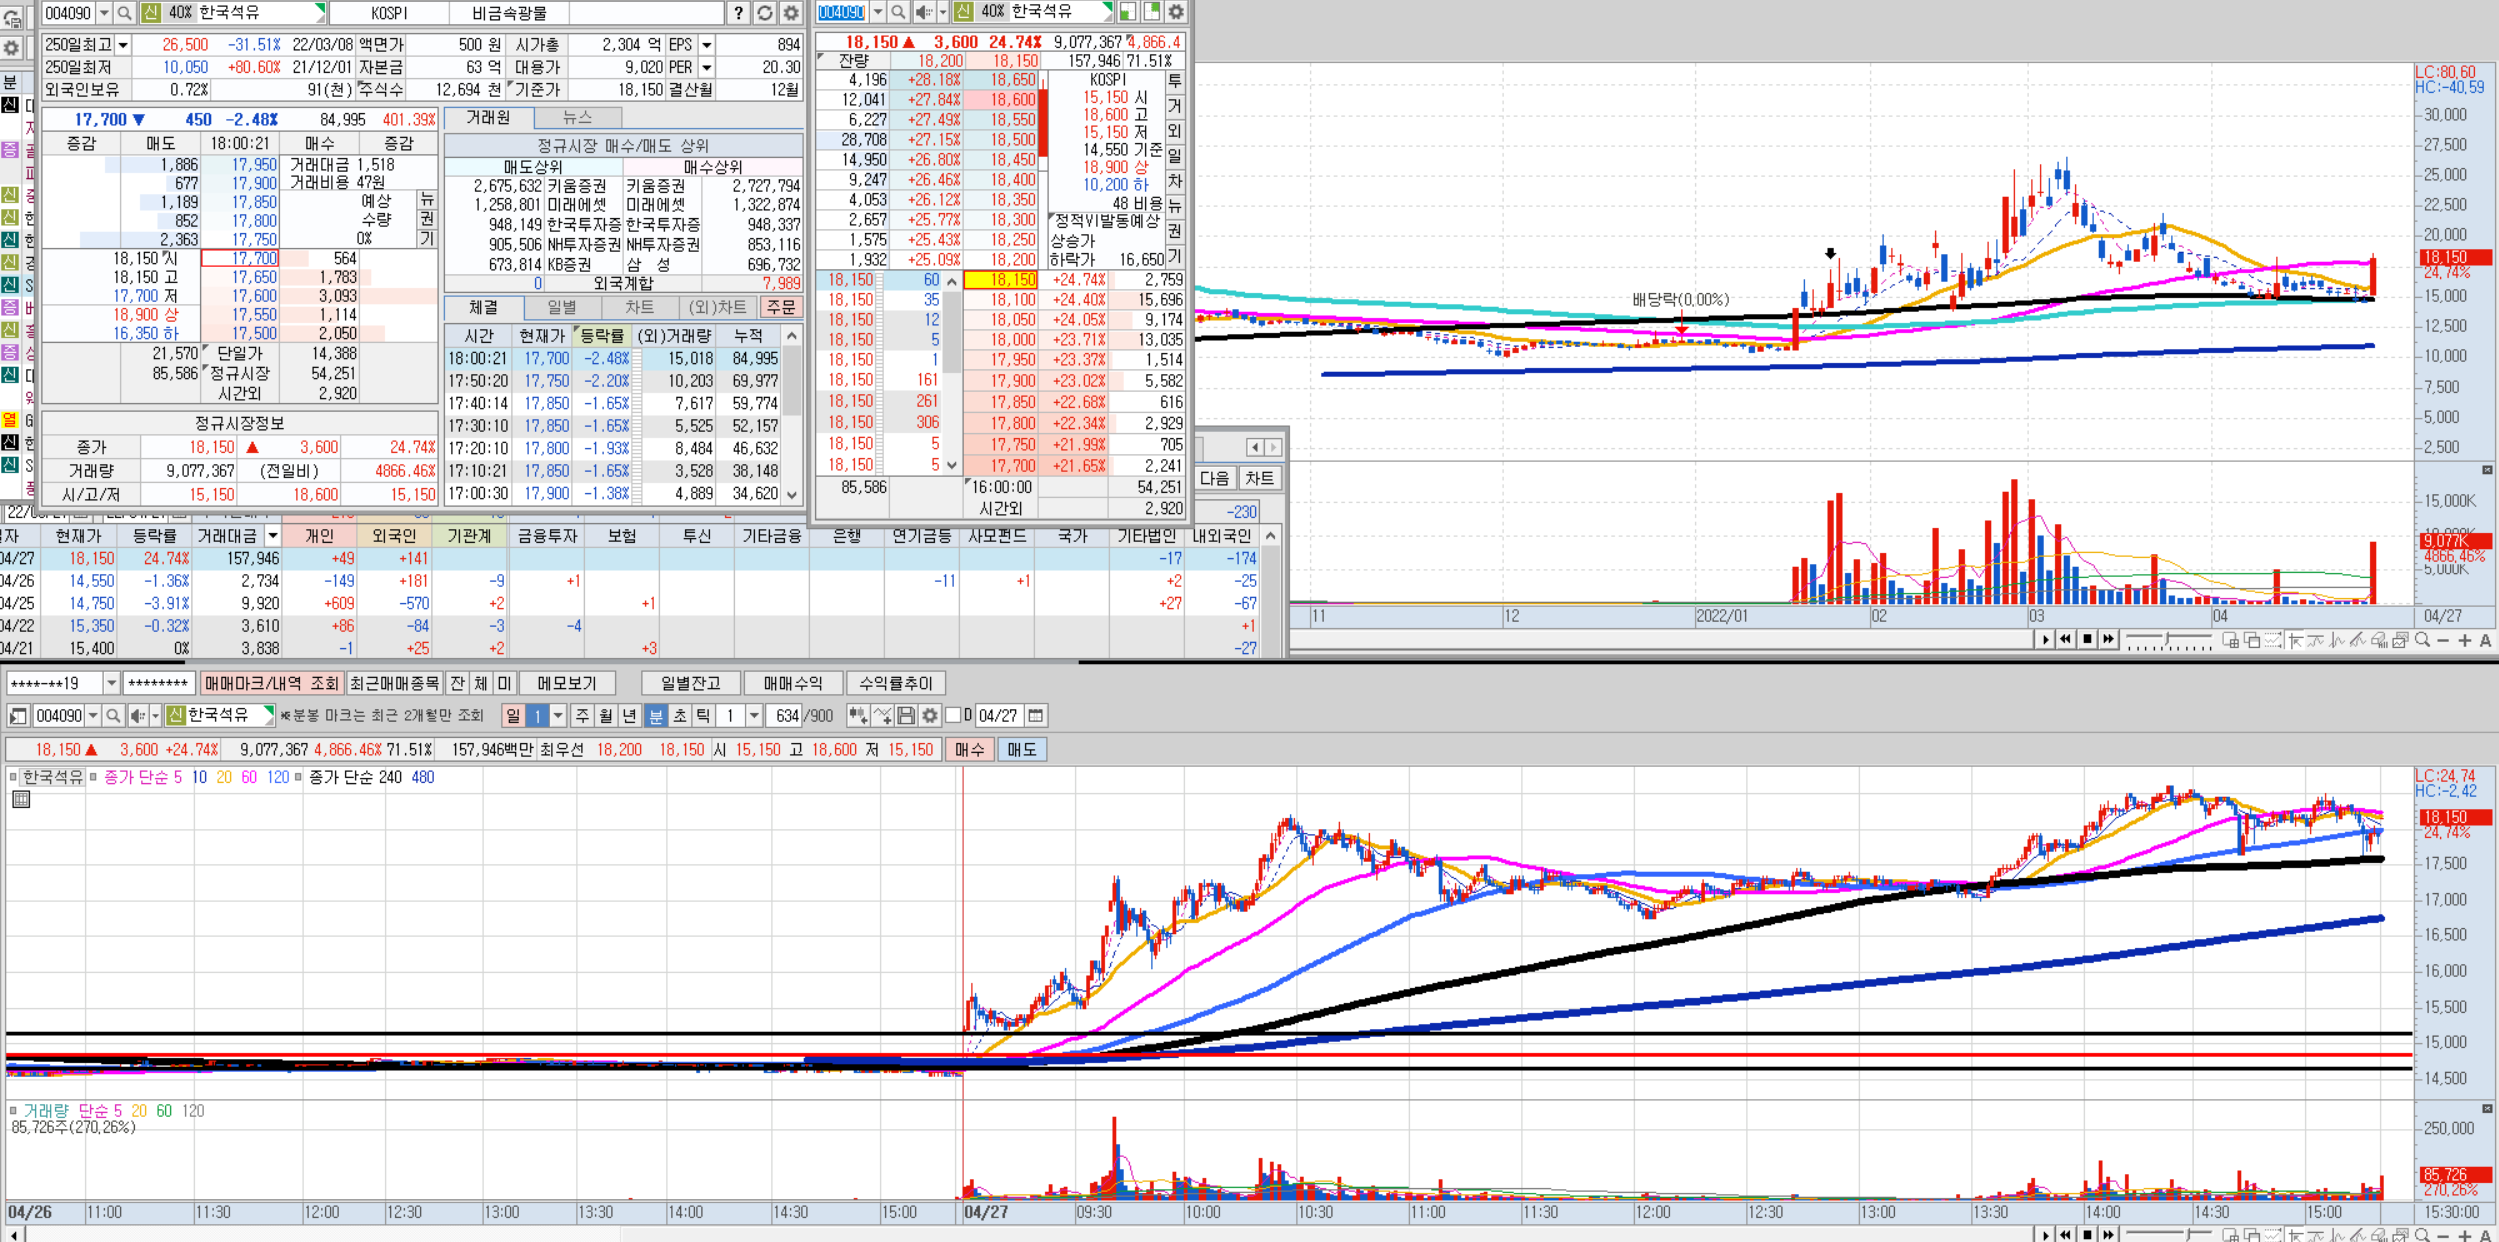Switch to the 주문 tab
The width and height of the screenshot is (2499, 1242).
[x=781, y=307]
